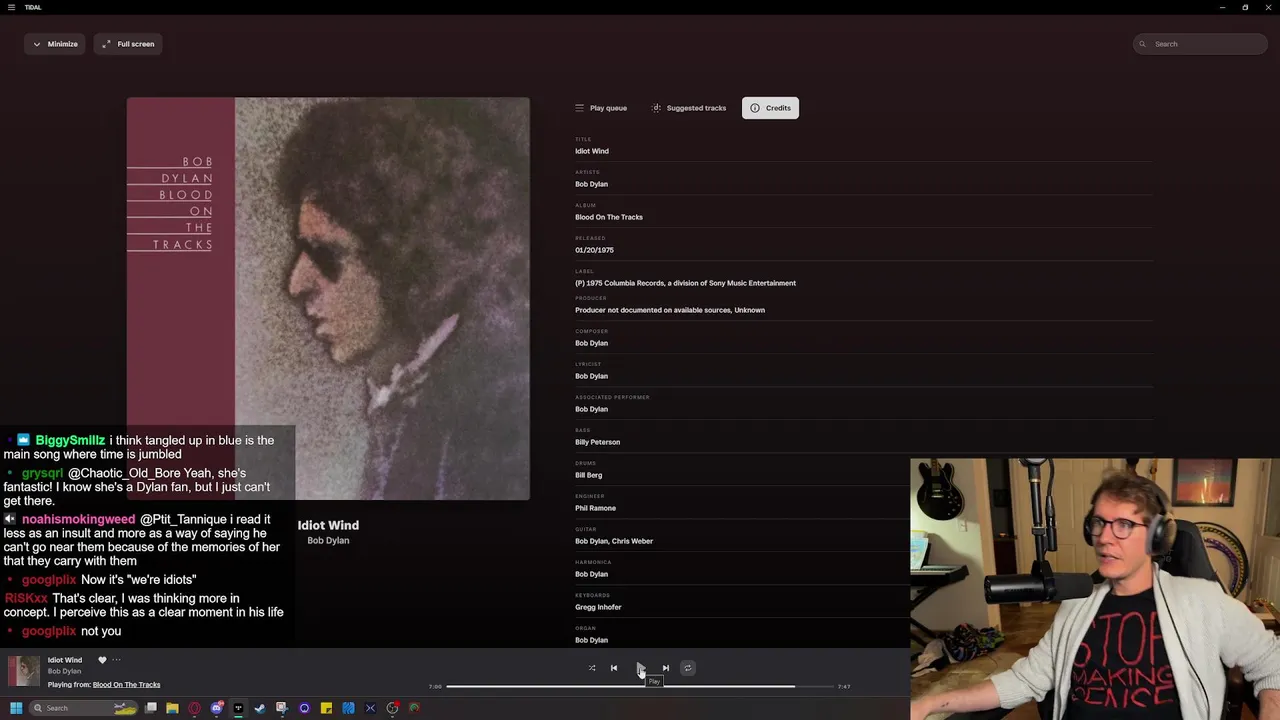Screen dimensions: 1280x720
Task: Open the Suggested tracks tab
Action: coord(688,108)
